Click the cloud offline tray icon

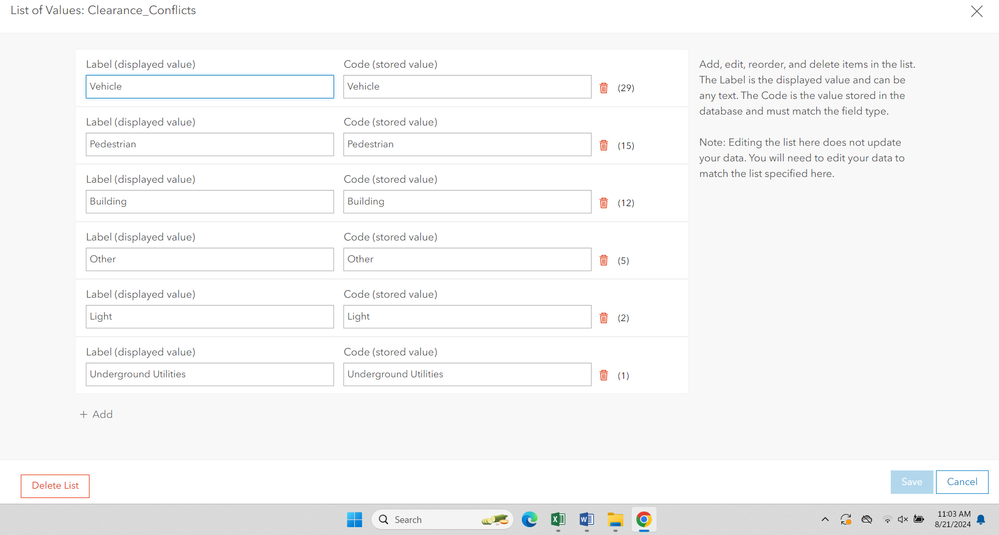866,520
